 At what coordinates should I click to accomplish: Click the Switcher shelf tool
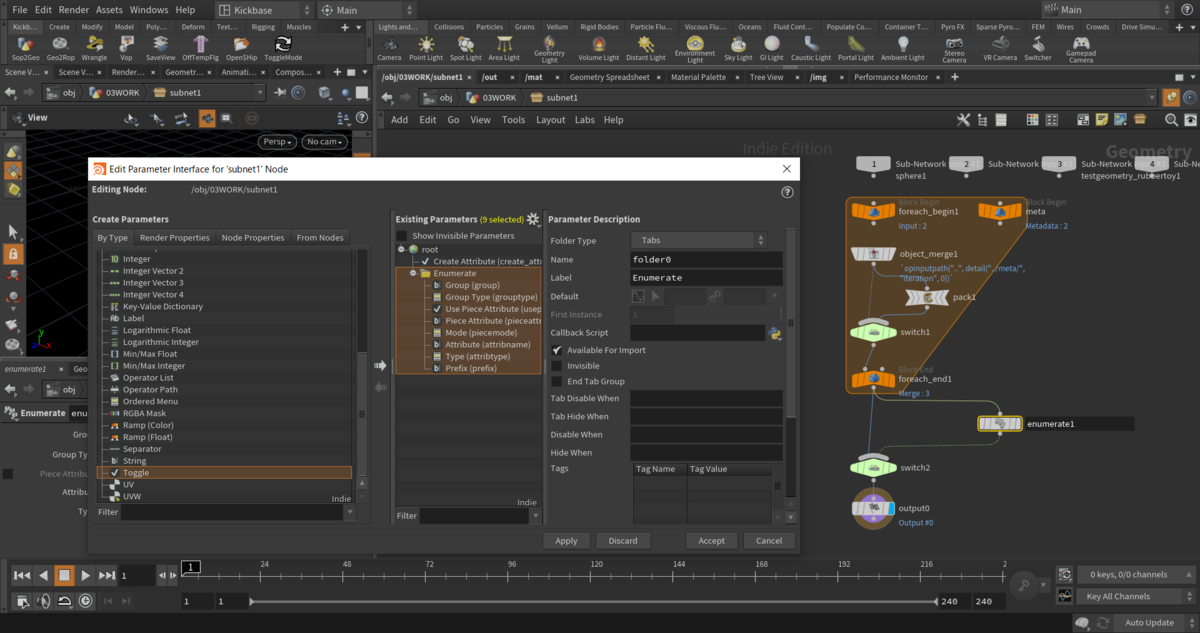[1037, 48]
